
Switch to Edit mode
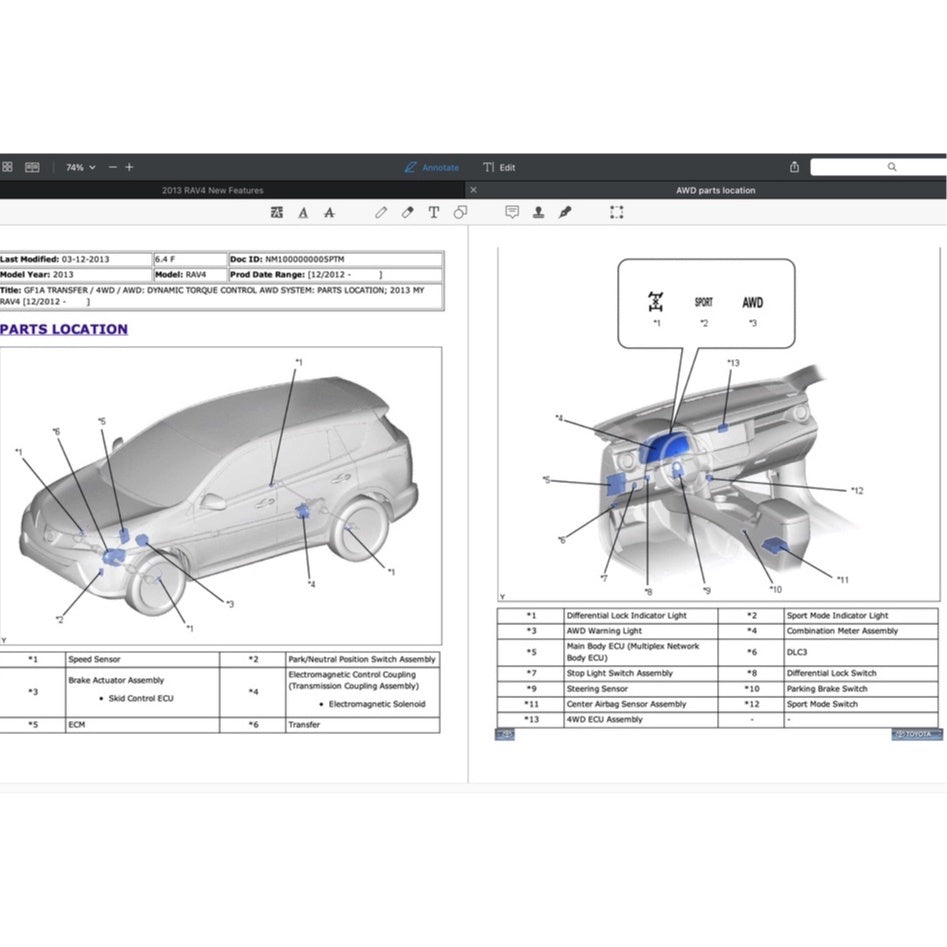pos(499,167)
